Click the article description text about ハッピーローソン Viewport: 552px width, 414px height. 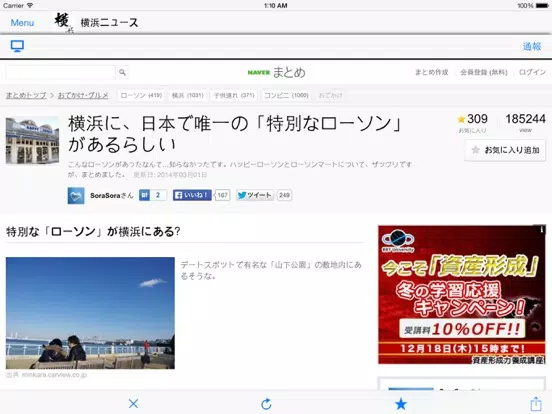tap(240, 169)
